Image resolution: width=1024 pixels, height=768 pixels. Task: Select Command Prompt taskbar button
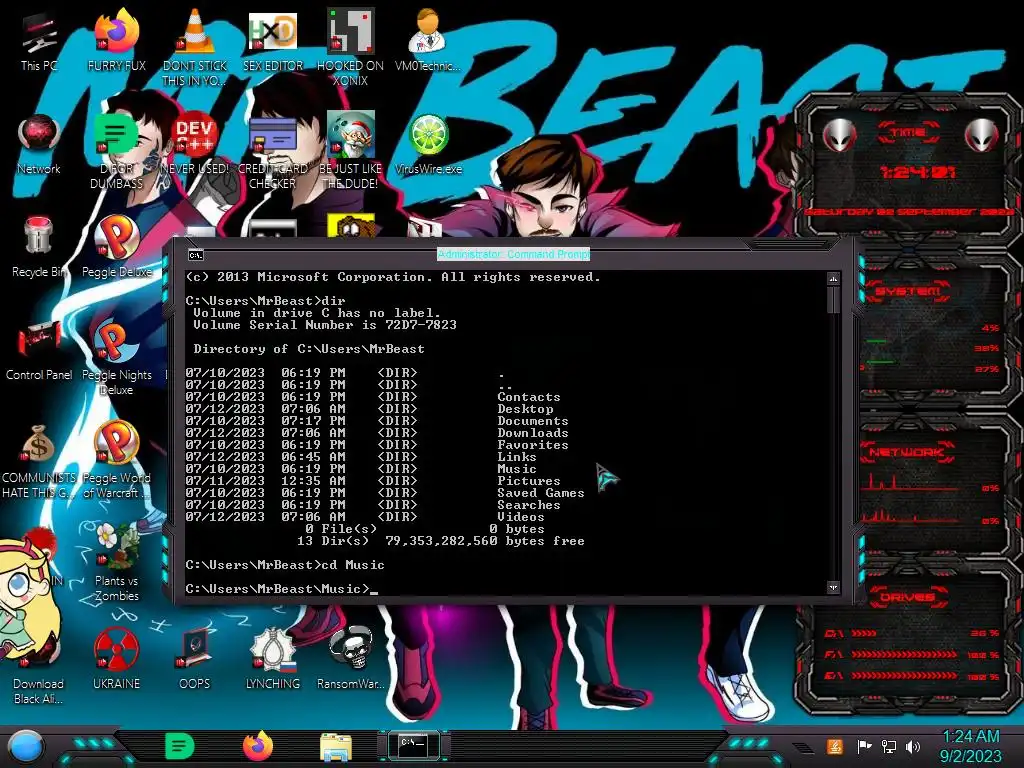coord(413,745)
